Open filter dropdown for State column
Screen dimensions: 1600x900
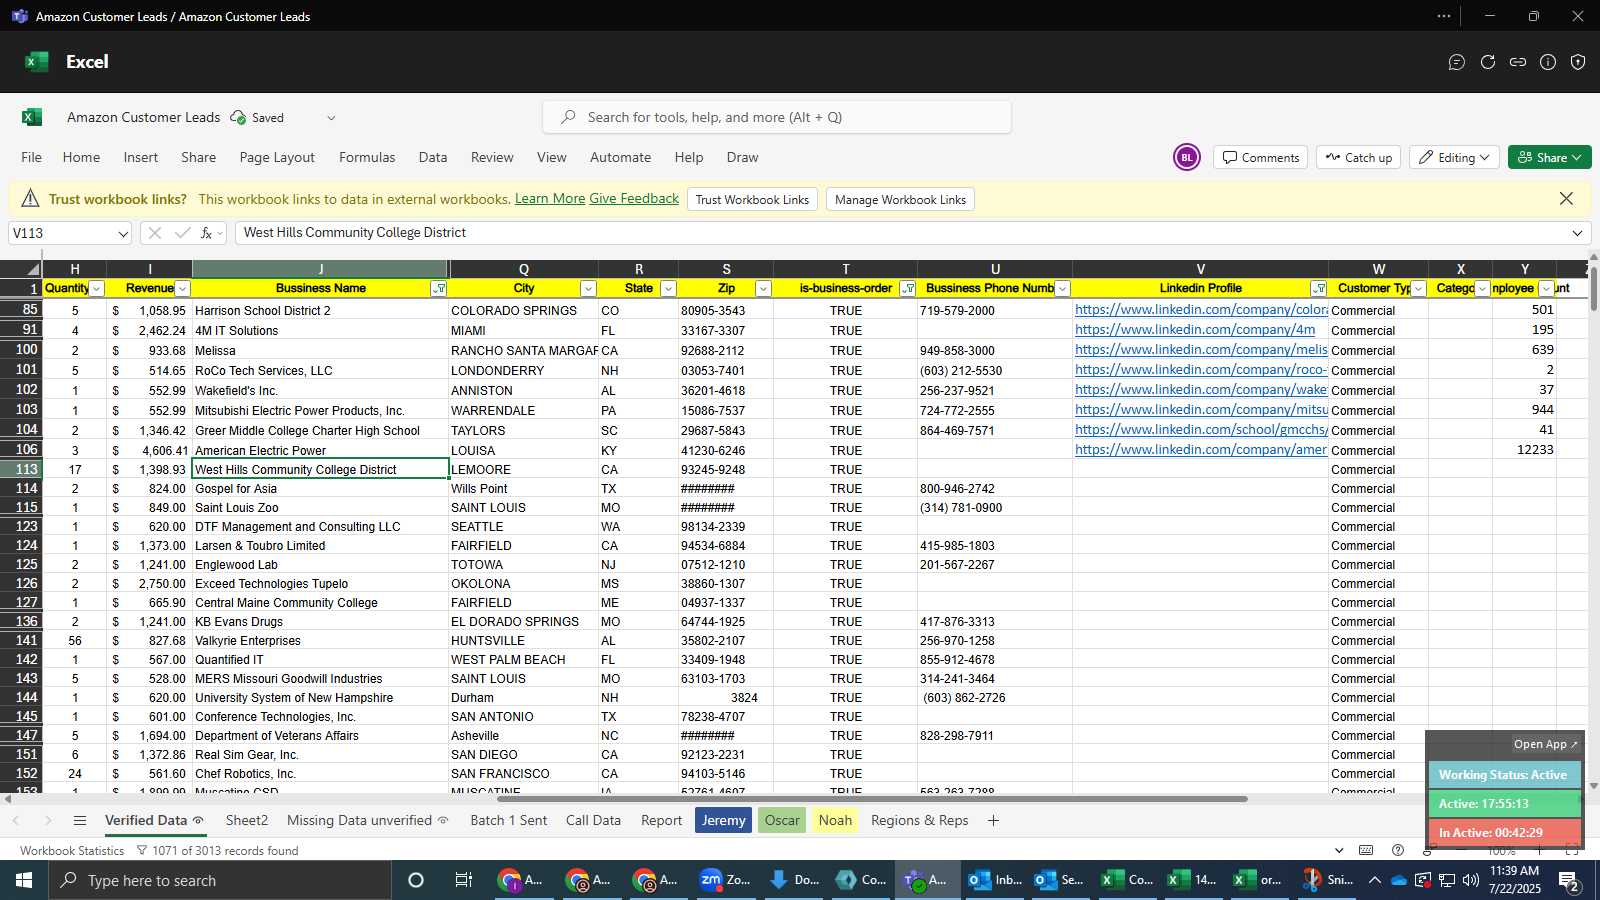pos(668,289)
